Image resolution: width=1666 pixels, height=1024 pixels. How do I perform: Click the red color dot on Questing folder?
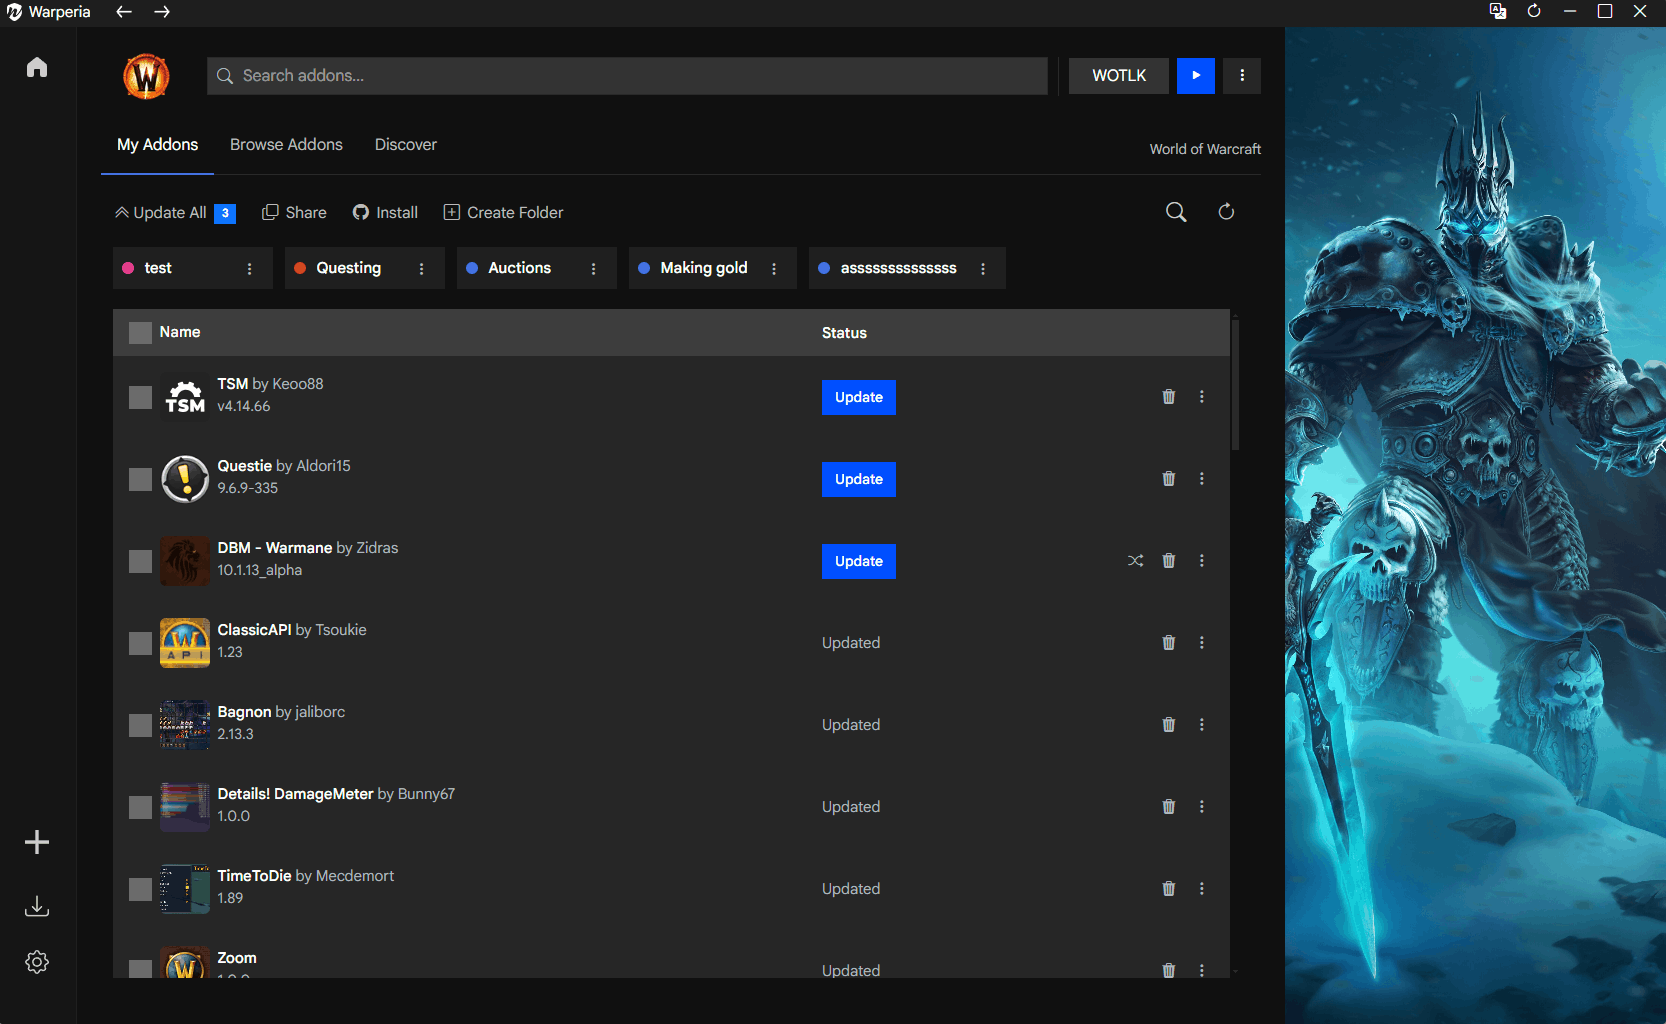click(300, 268)
